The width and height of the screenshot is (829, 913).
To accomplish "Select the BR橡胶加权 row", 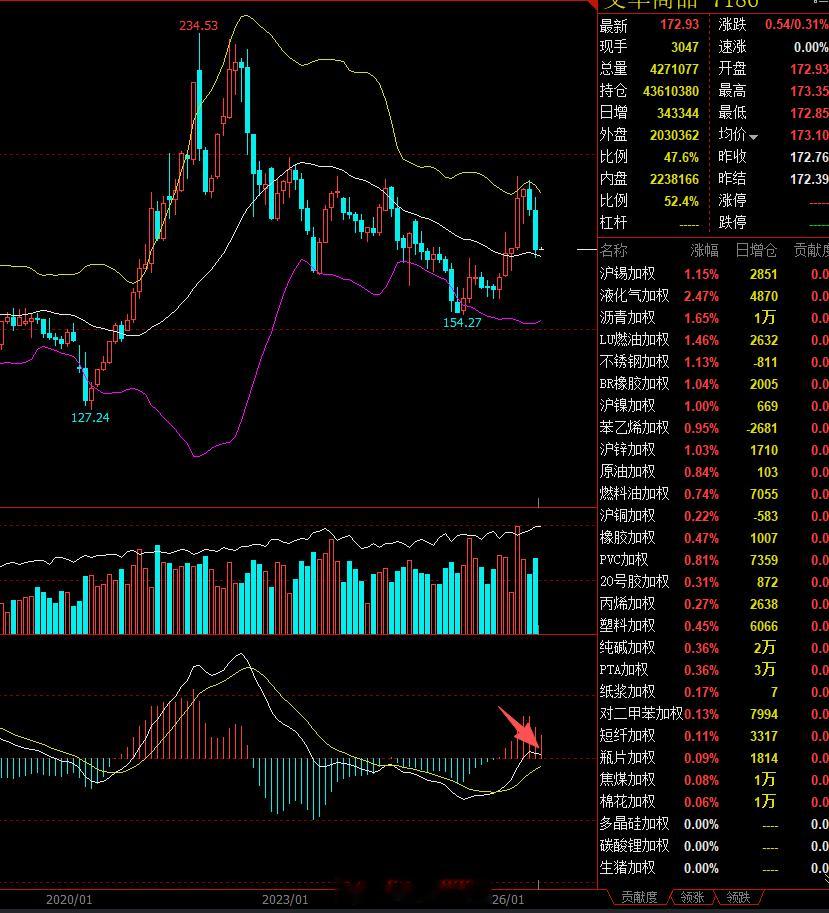I will (714, 384).
